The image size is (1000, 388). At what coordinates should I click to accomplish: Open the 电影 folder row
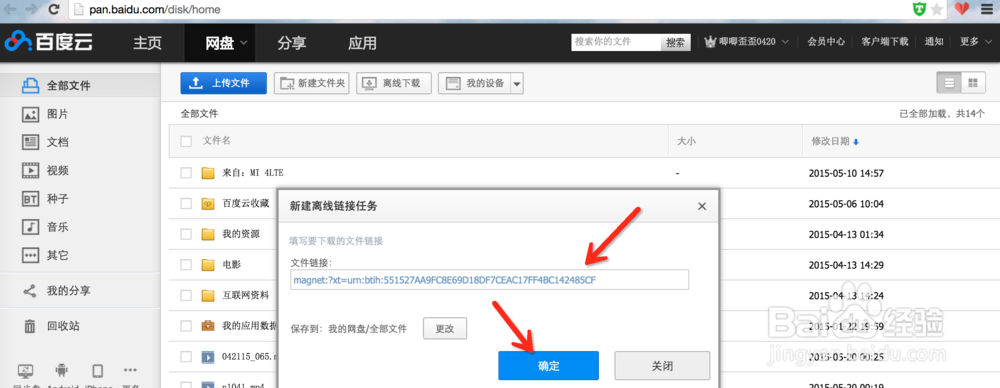pos(232,265)
